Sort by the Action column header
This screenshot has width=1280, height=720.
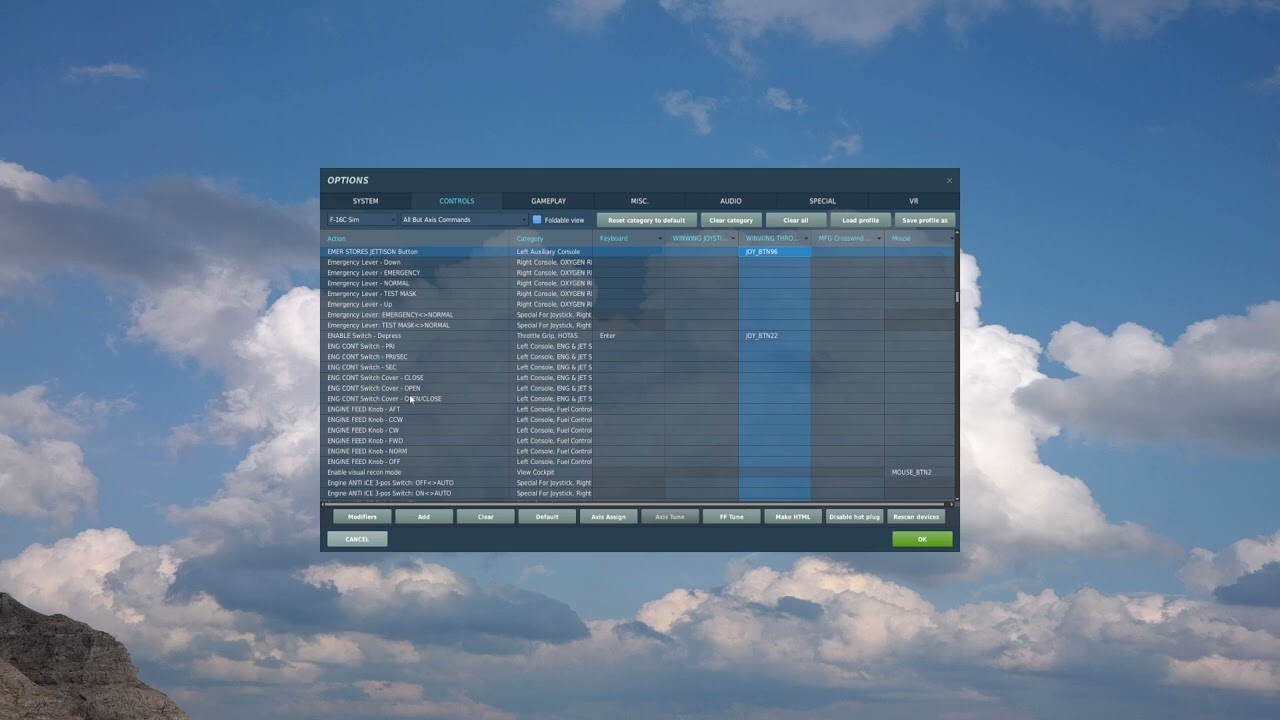point(416,238)
